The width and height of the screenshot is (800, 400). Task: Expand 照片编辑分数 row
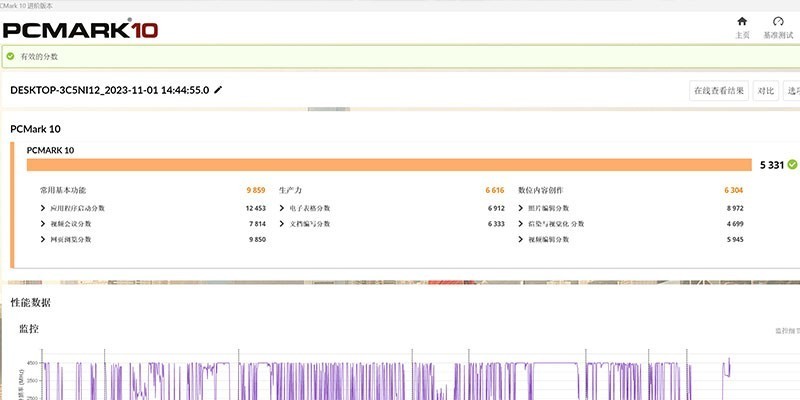[521, 208]
